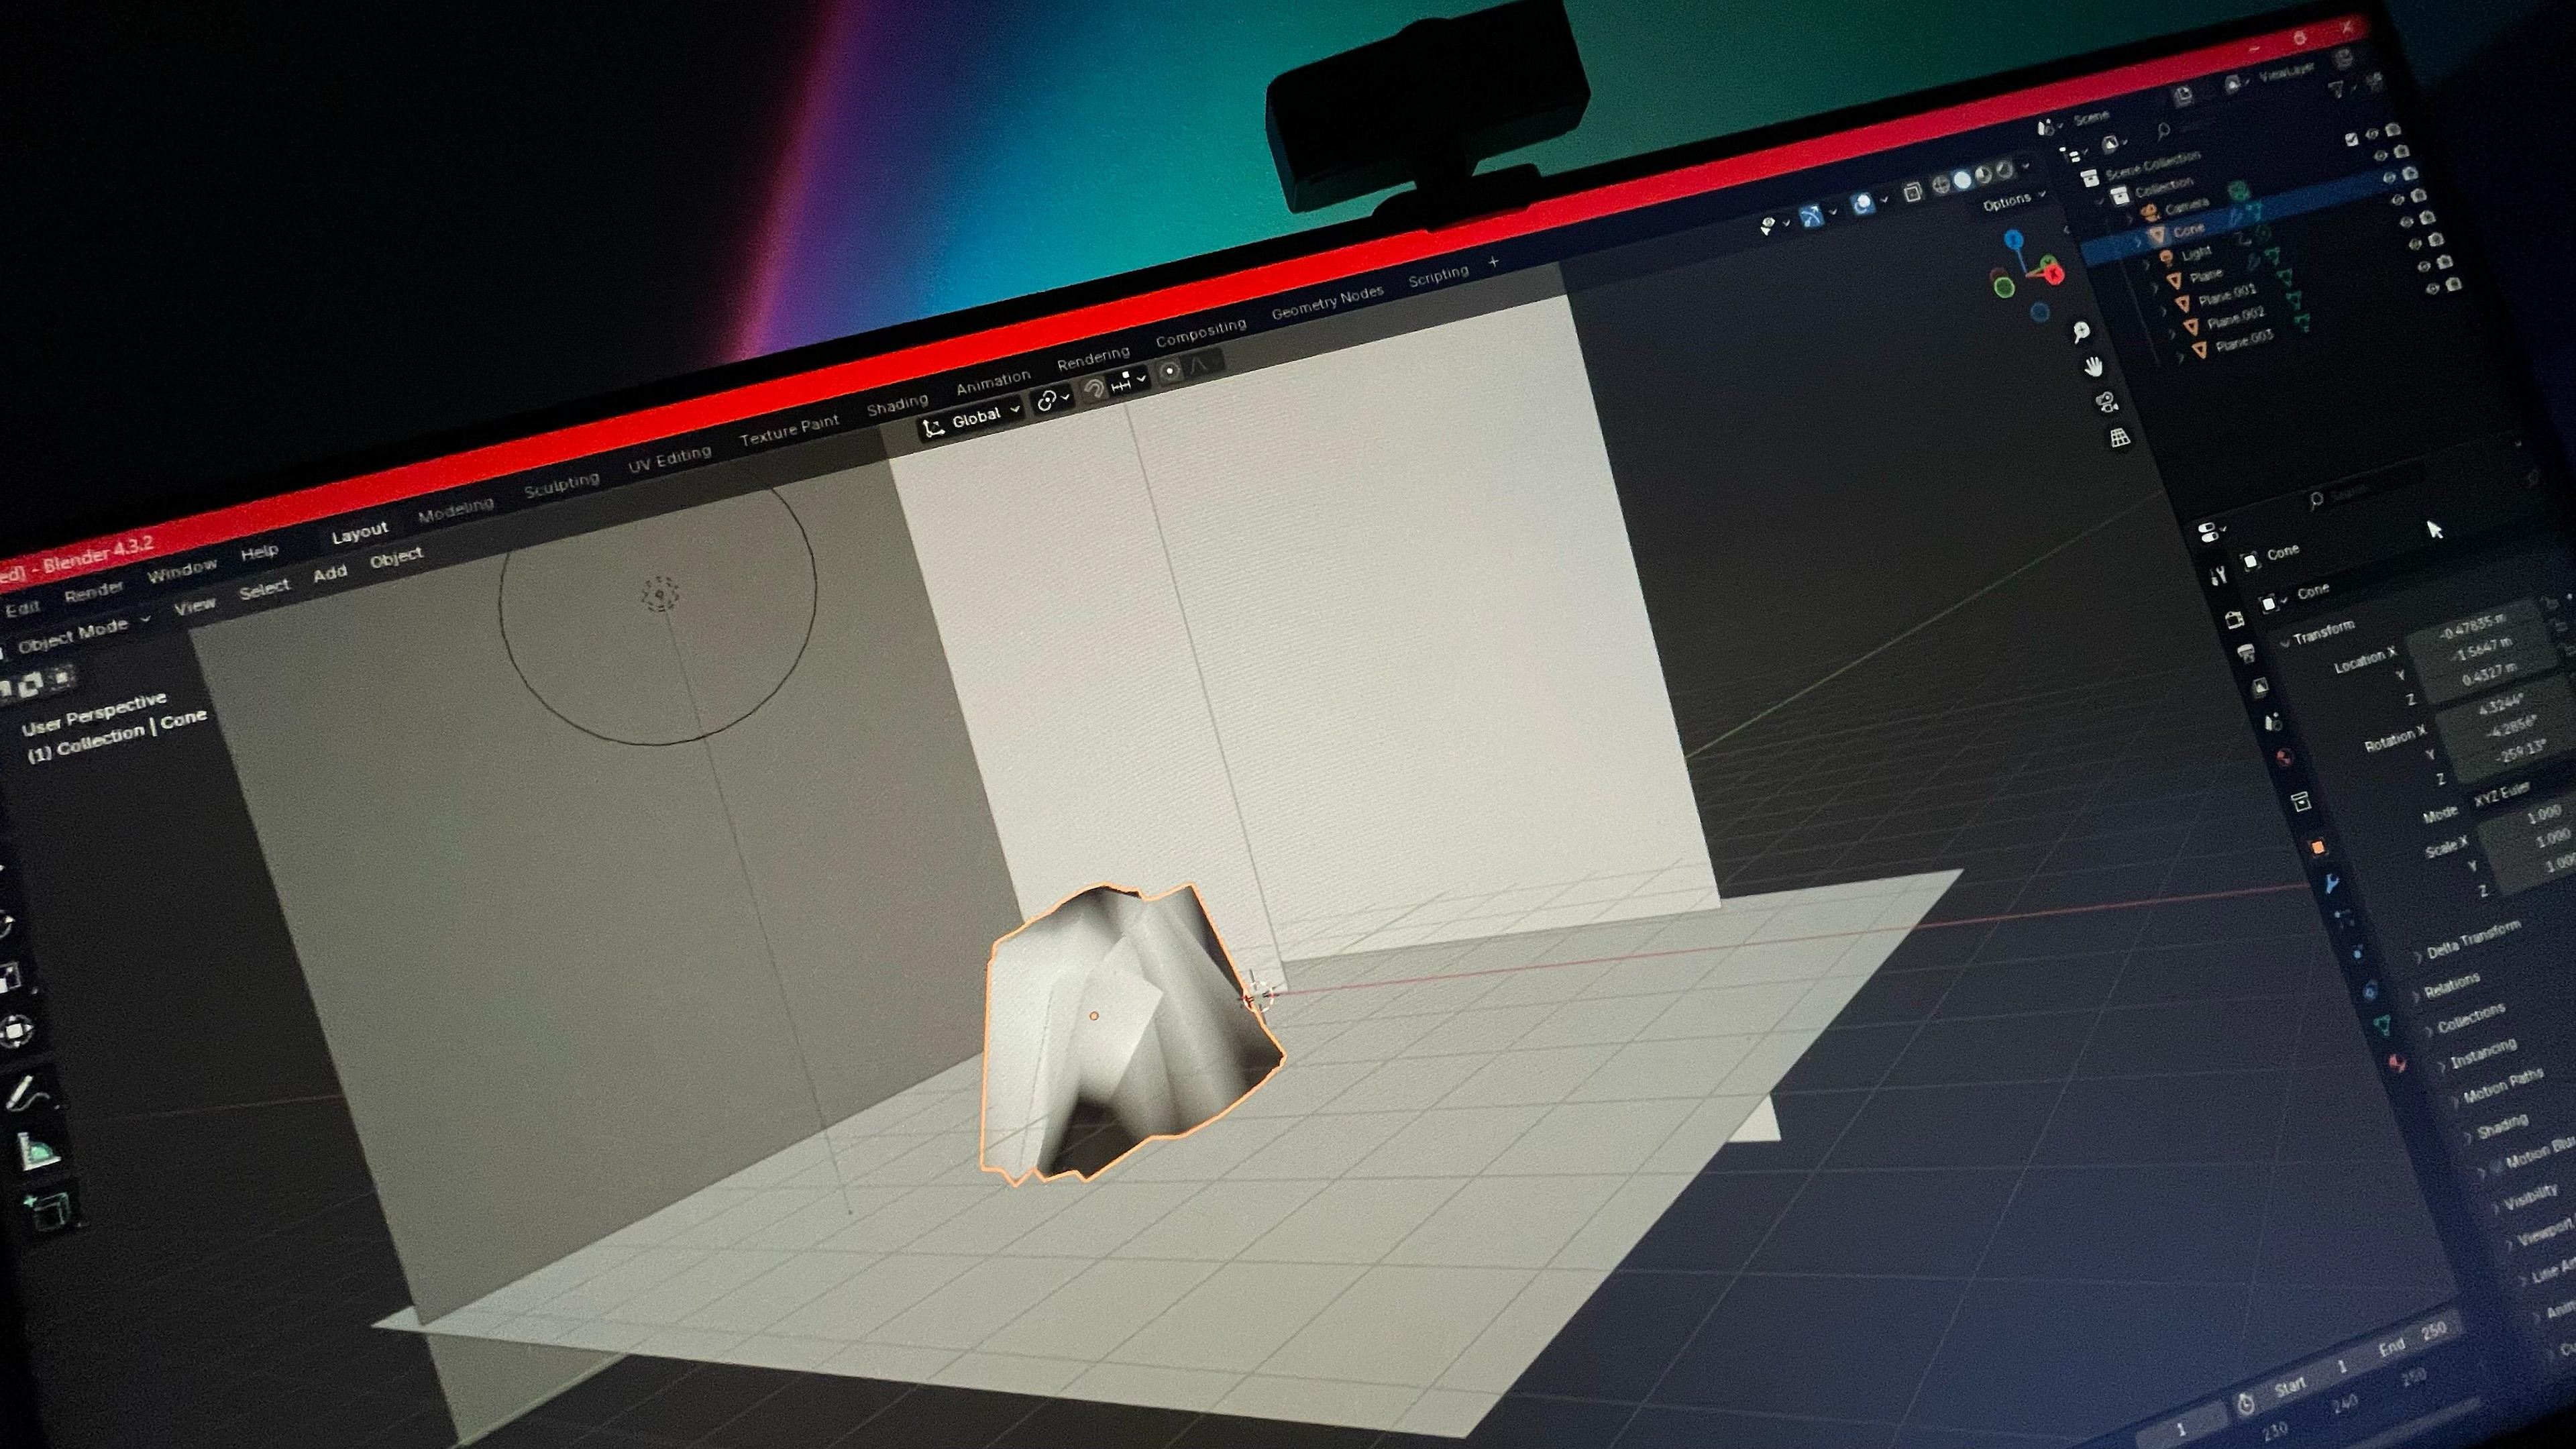Switch to the Sculpting workspace tab

click(561, 486)
